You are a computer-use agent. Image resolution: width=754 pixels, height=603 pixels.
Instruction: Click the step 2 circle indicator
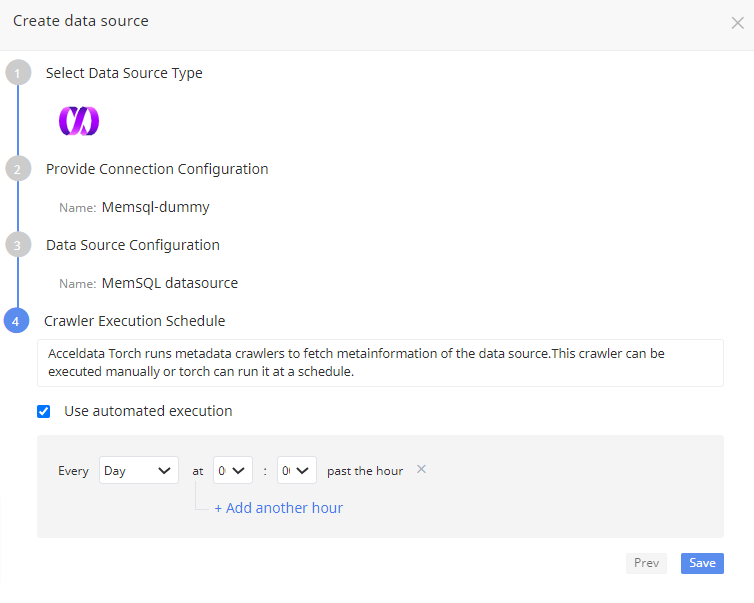click(17, 169)
